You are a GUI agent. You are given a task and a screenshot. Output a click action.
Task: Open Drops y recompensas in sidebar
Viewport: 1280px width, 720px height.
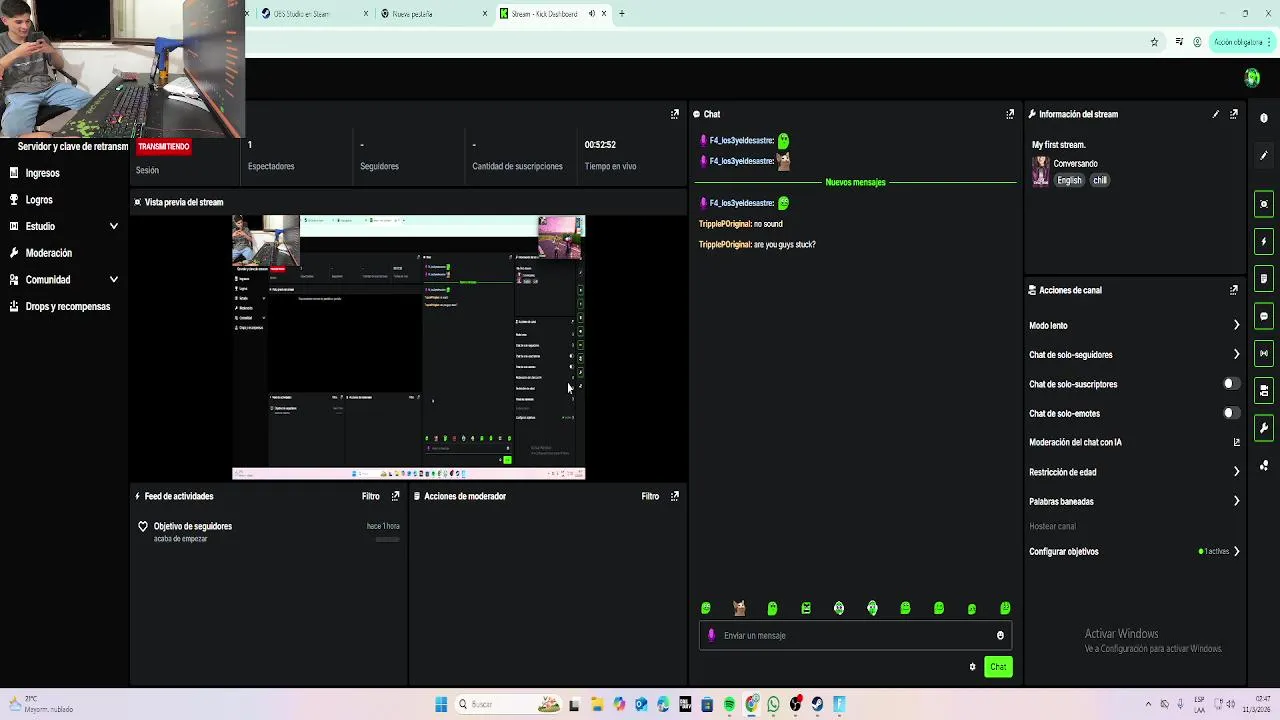68,307
